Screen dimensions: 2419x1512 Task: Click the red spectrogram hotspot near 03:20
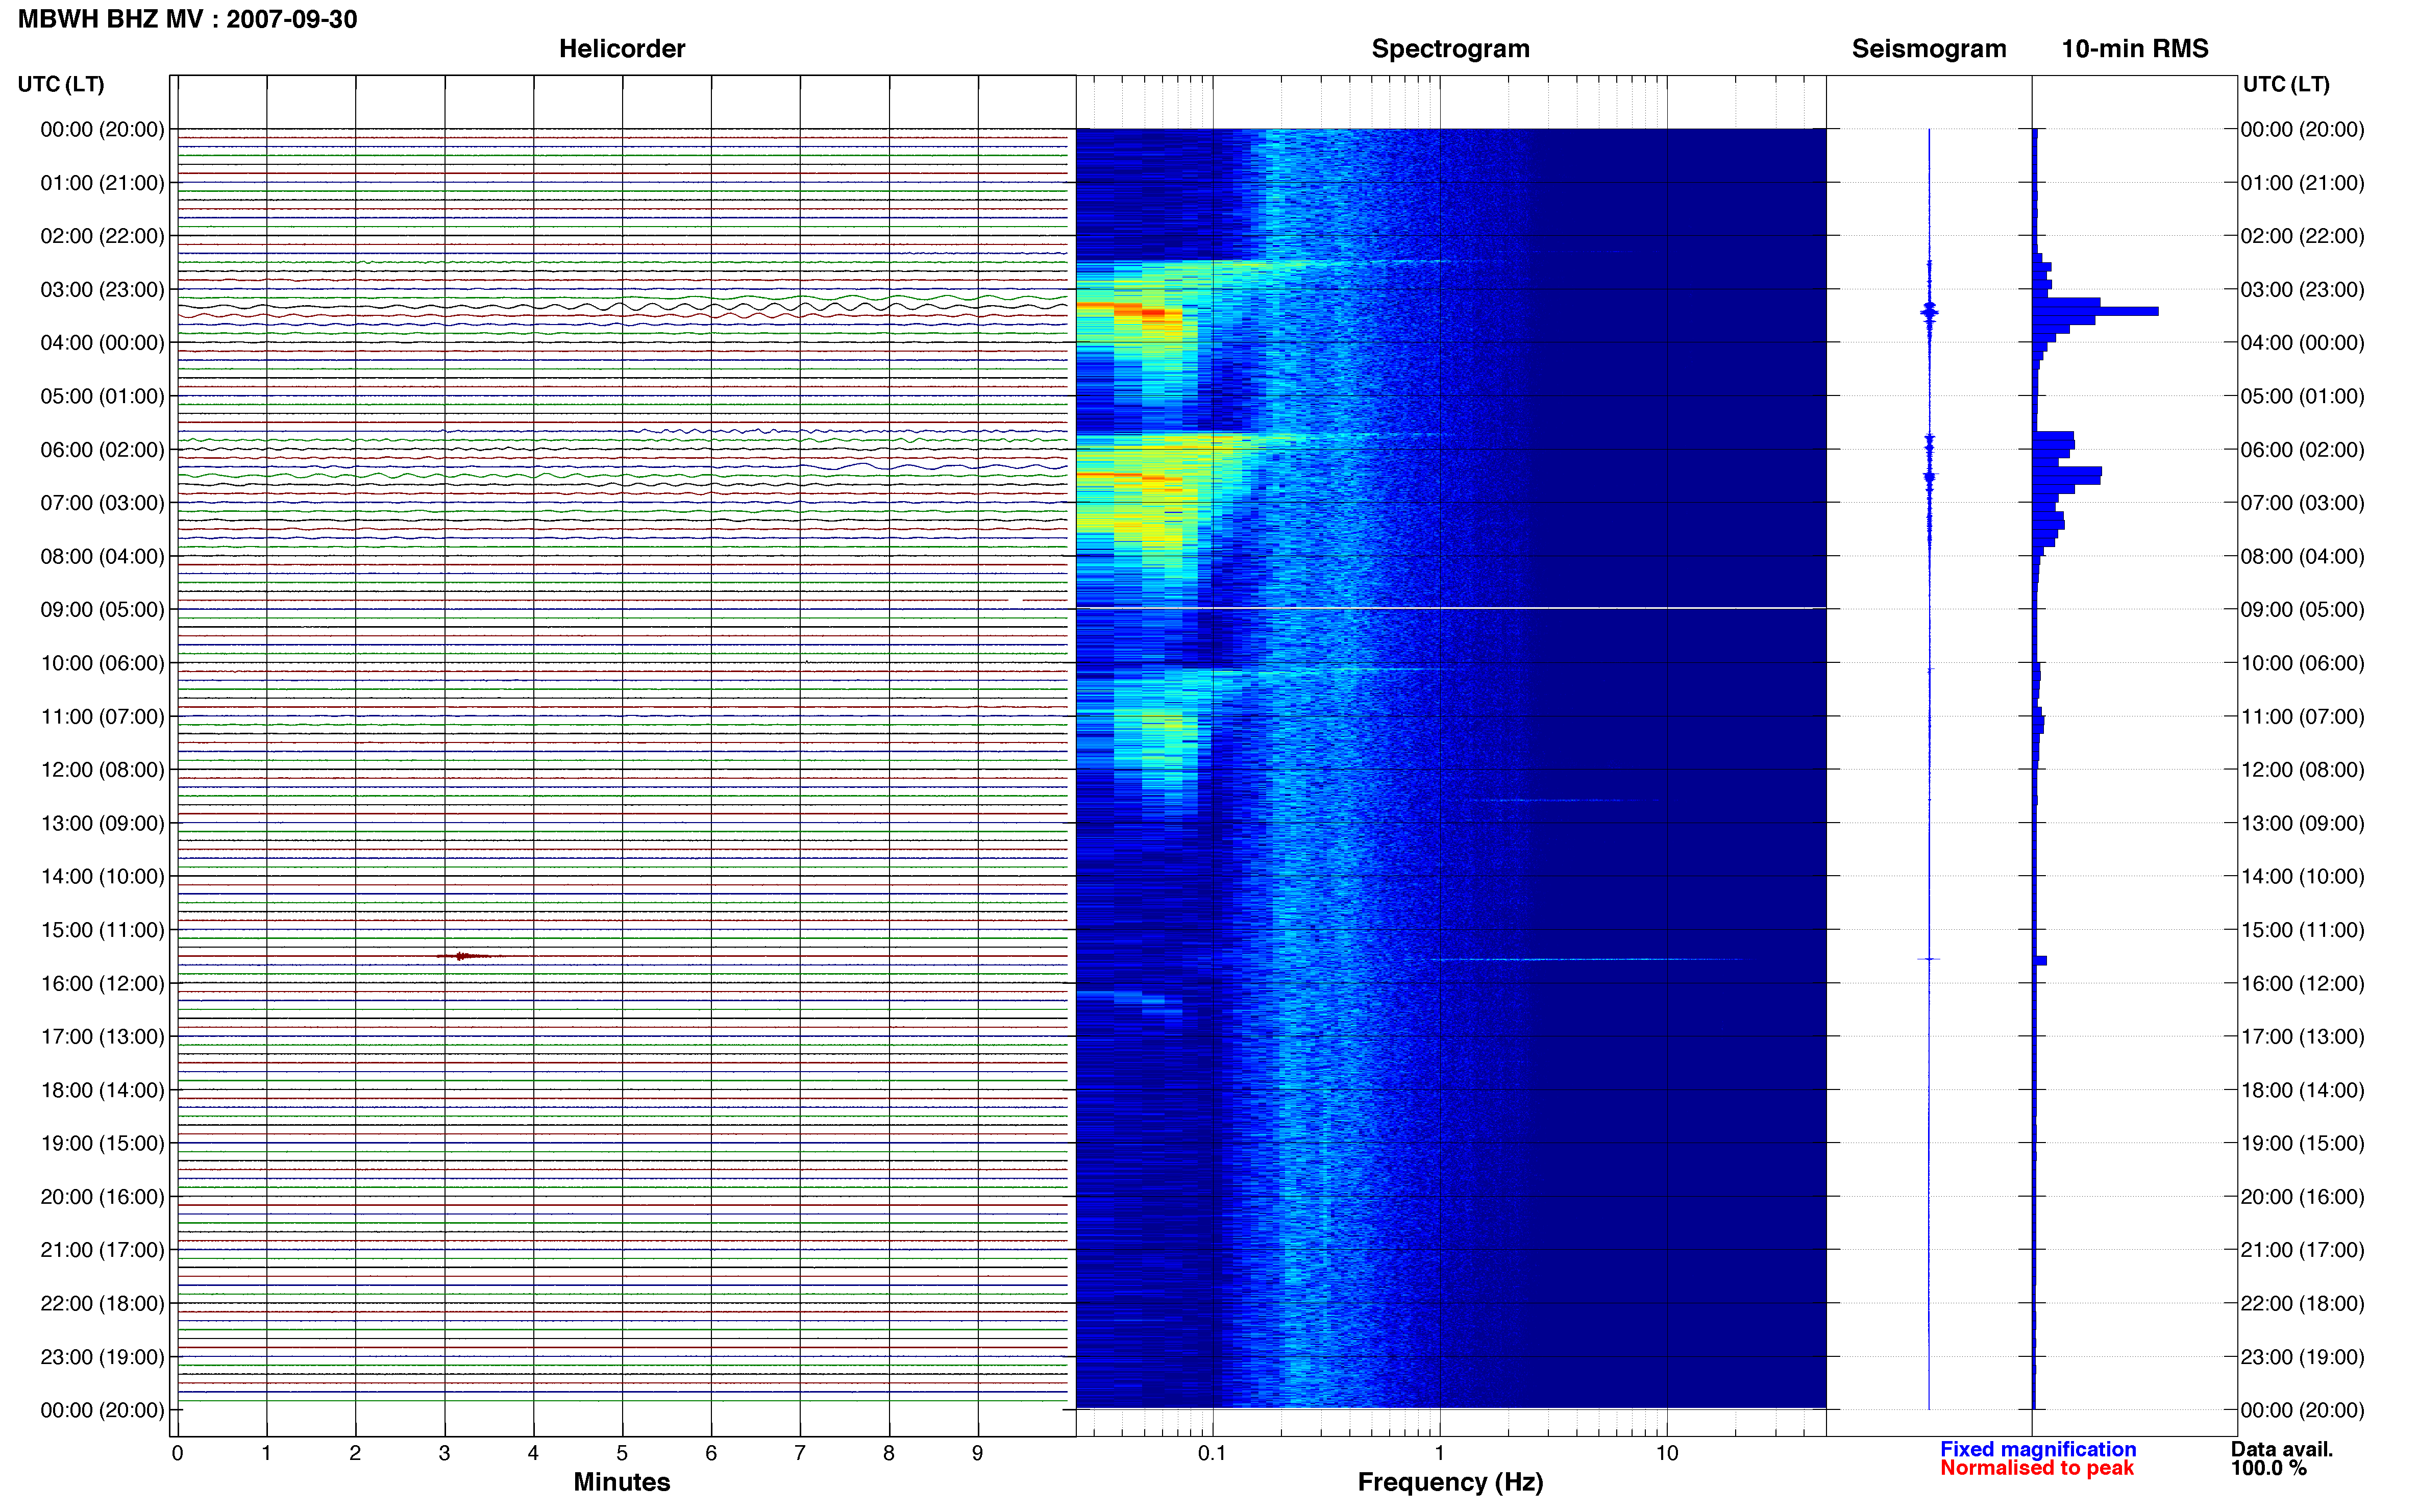click(1153, 313)
